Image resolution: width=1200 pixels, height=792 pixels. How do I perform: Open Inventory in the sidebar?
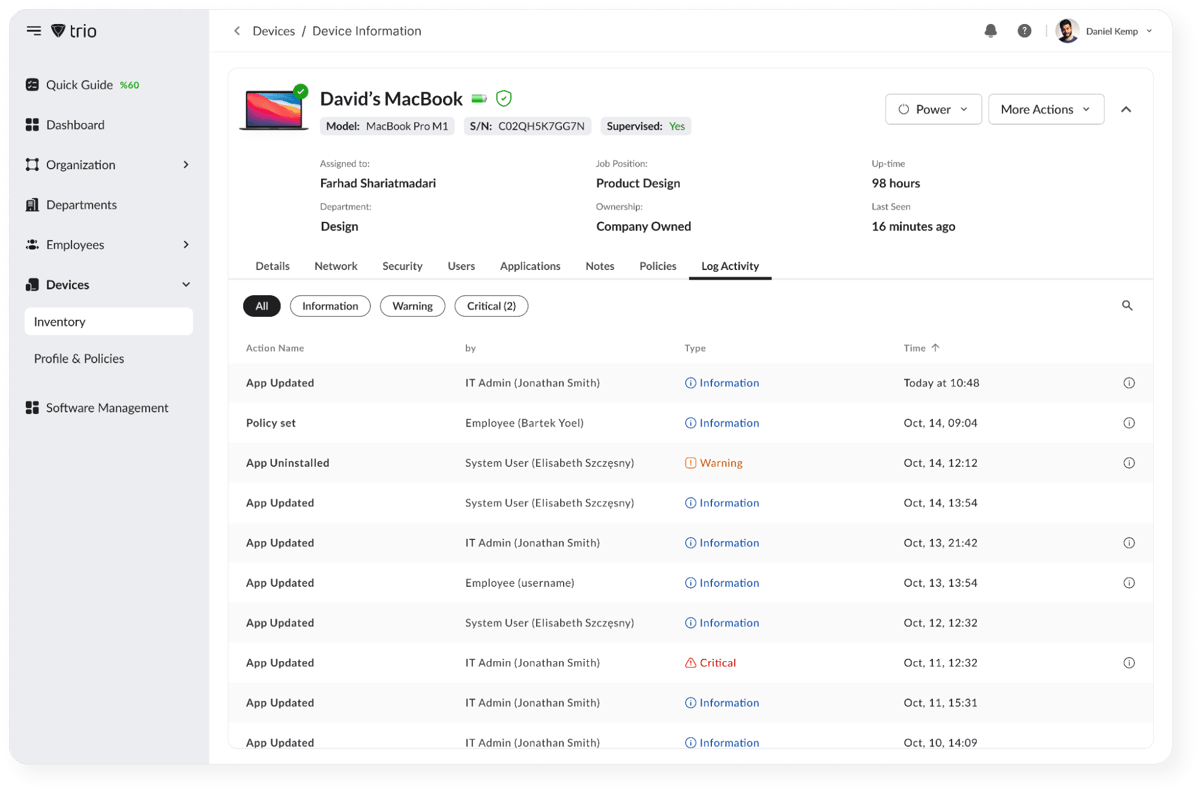[x=108, y=322]
